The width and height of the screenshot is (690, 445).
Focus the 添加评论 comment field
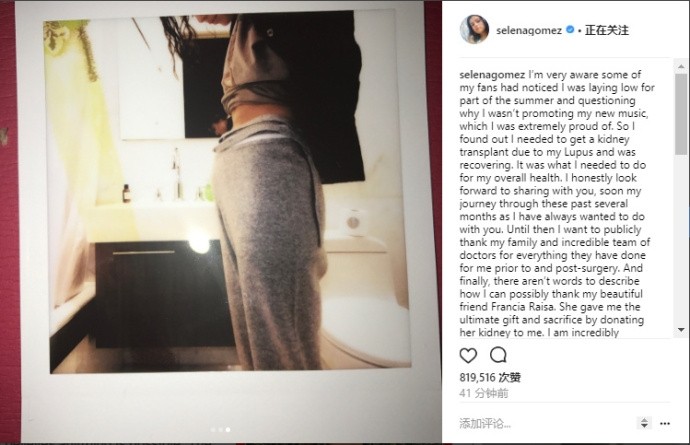tap(546, 423)
